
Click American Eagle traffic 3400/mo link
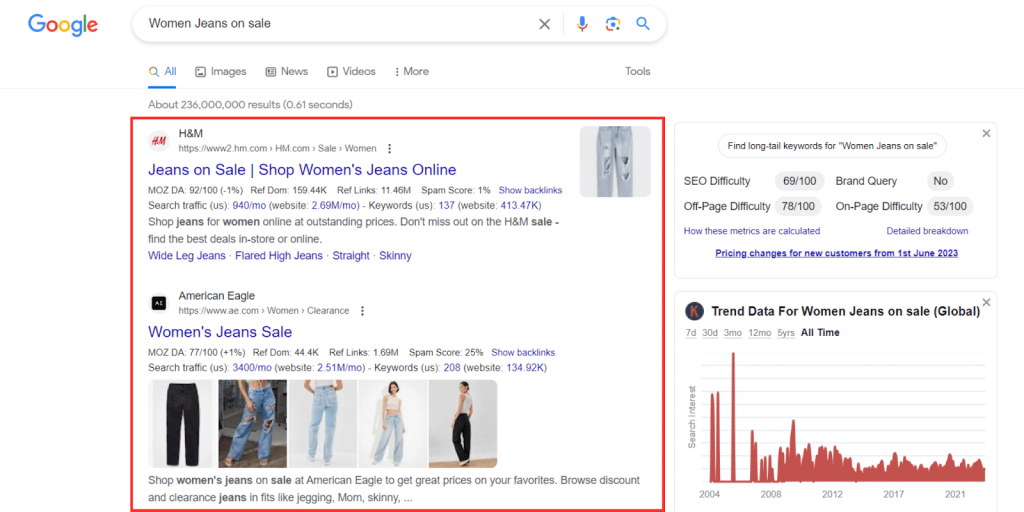coord(253,368)
